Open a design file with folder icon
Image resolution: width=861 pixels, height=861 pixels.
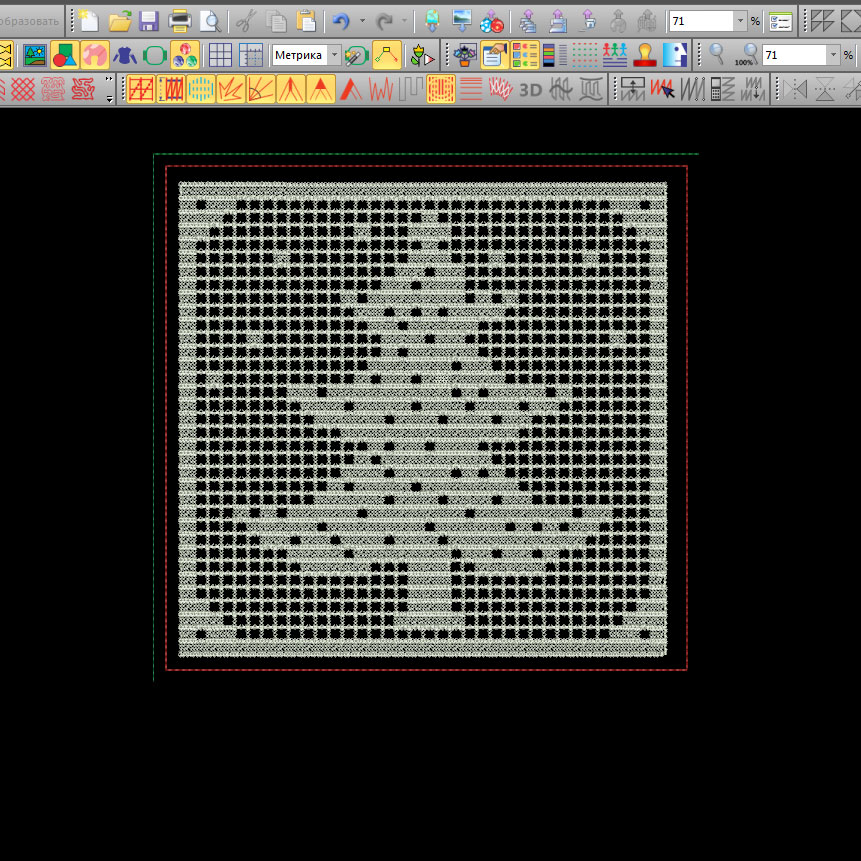[x=120, y=21]
